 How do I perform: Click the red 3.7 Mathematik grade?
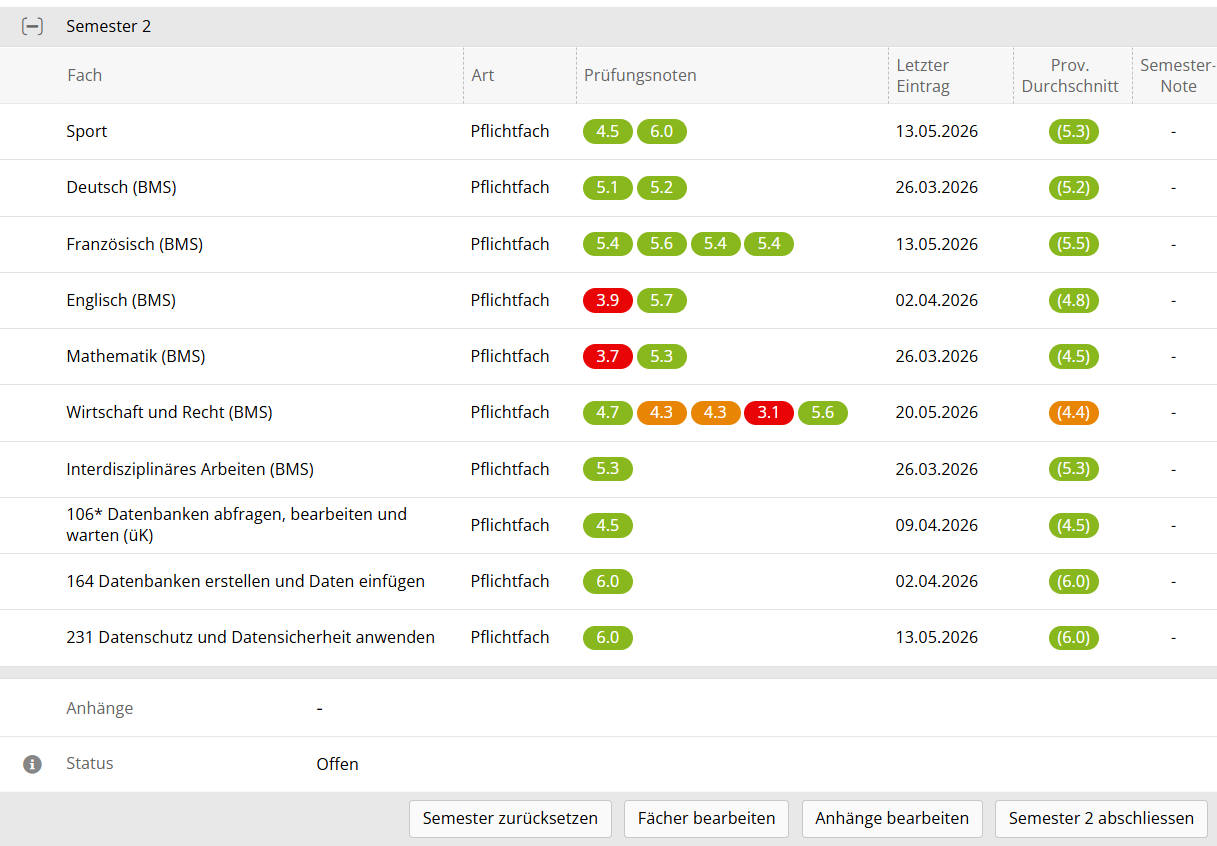coord(608,356)
